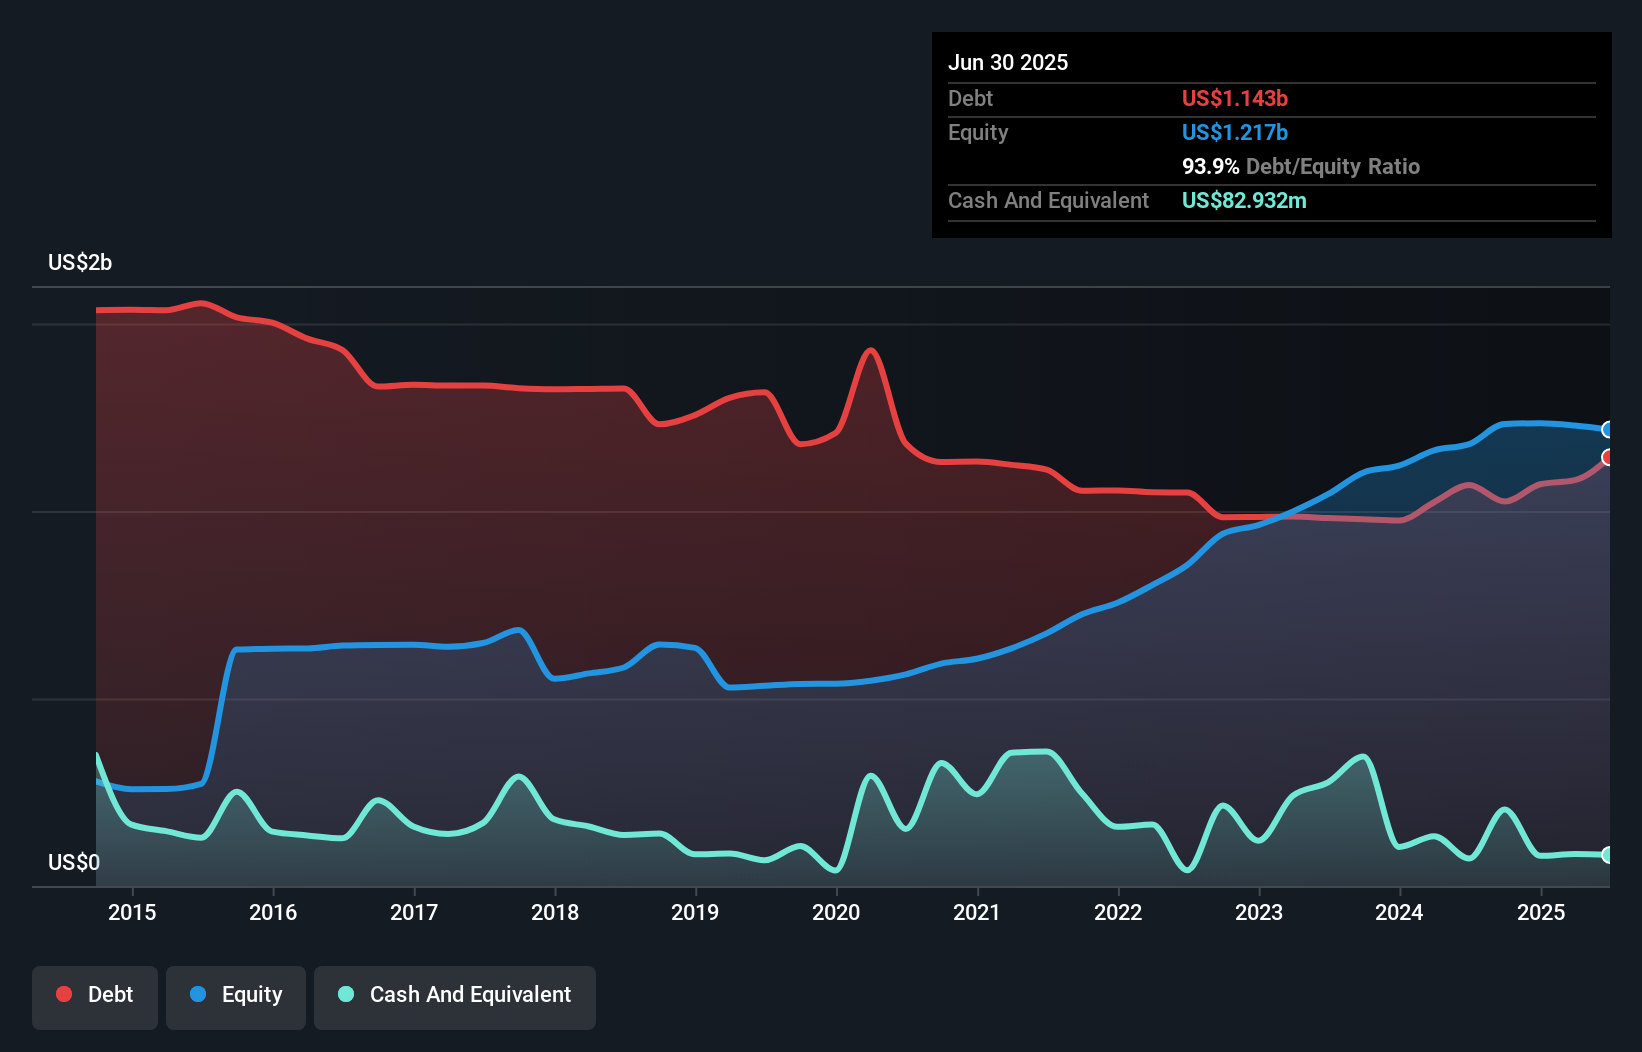Click the US$82.932m cash value
The height and width of the screenshot is (1052, 1642).
[1244, 200]
